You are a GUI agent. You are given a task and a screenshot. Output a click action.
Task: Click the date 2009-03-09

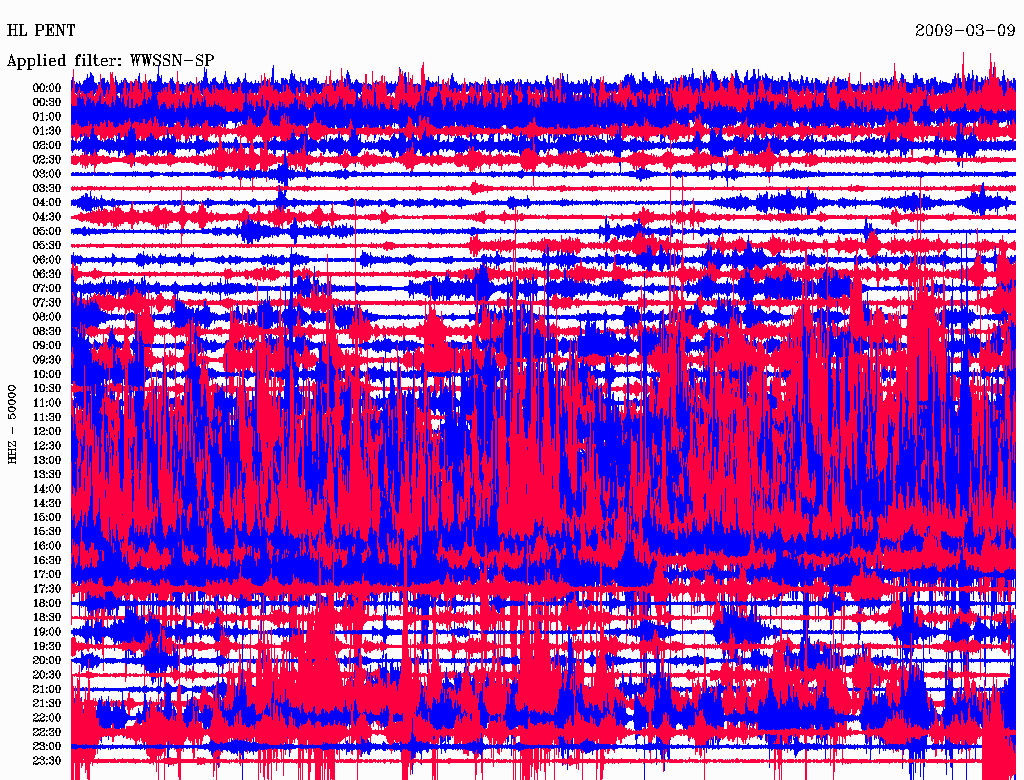pyautogui.click(x=965, y=31)
